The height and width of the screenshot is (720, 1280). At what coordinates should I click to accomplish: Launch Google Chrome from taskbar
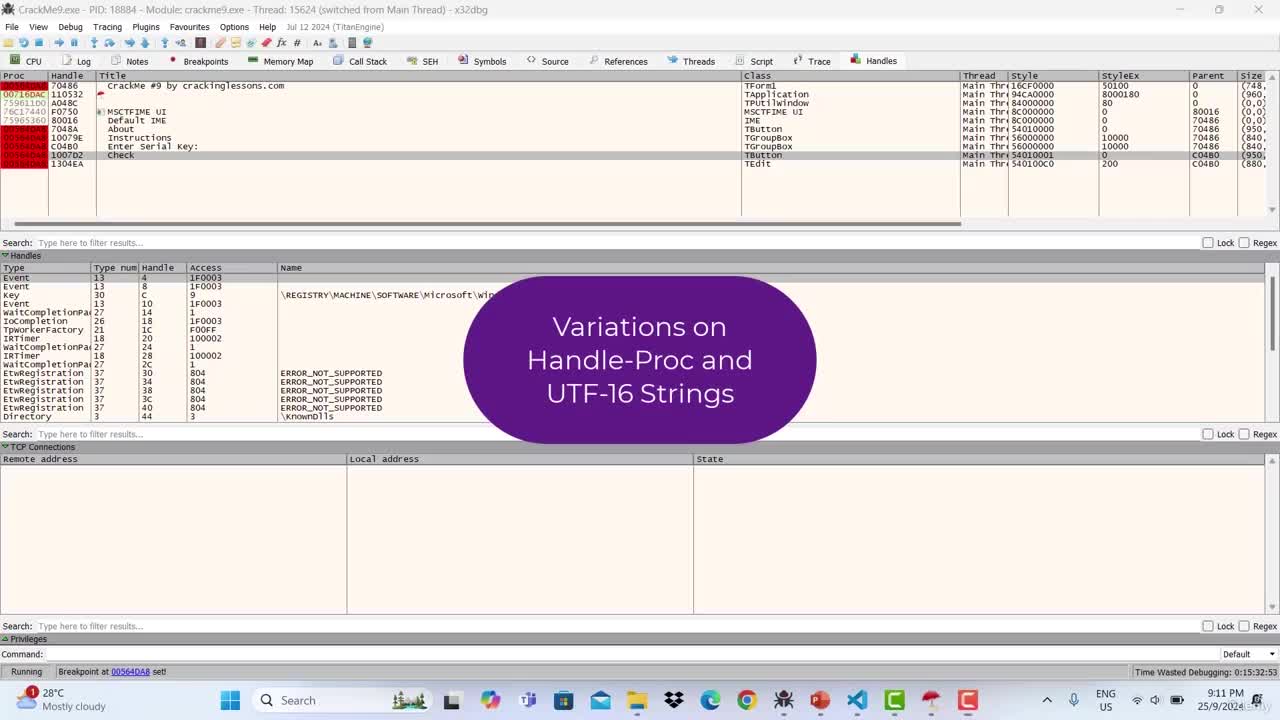pyautogui.click(x=746, y=700)
